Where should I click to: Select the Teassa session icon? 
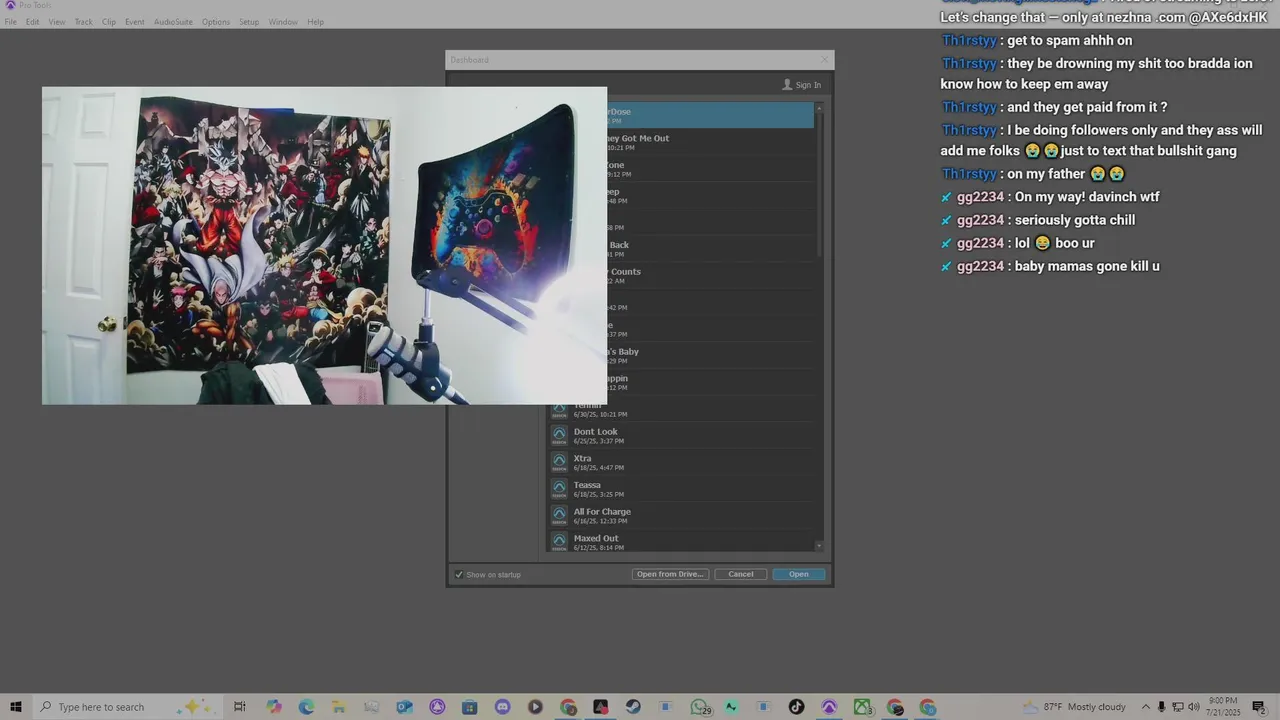(x=559, y=489)
